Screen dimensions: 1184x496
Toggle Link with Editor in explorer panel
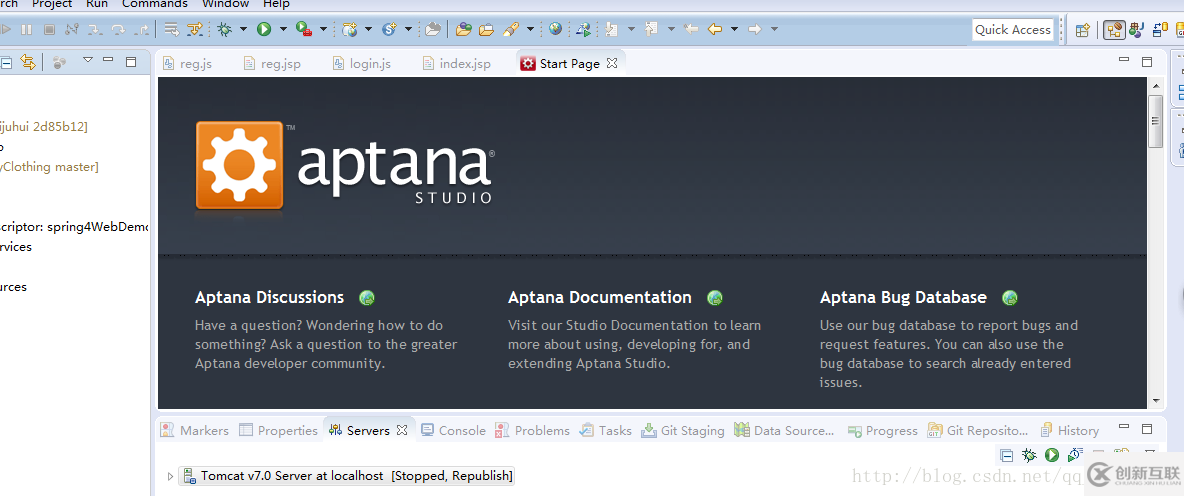[x=28, y=62]
